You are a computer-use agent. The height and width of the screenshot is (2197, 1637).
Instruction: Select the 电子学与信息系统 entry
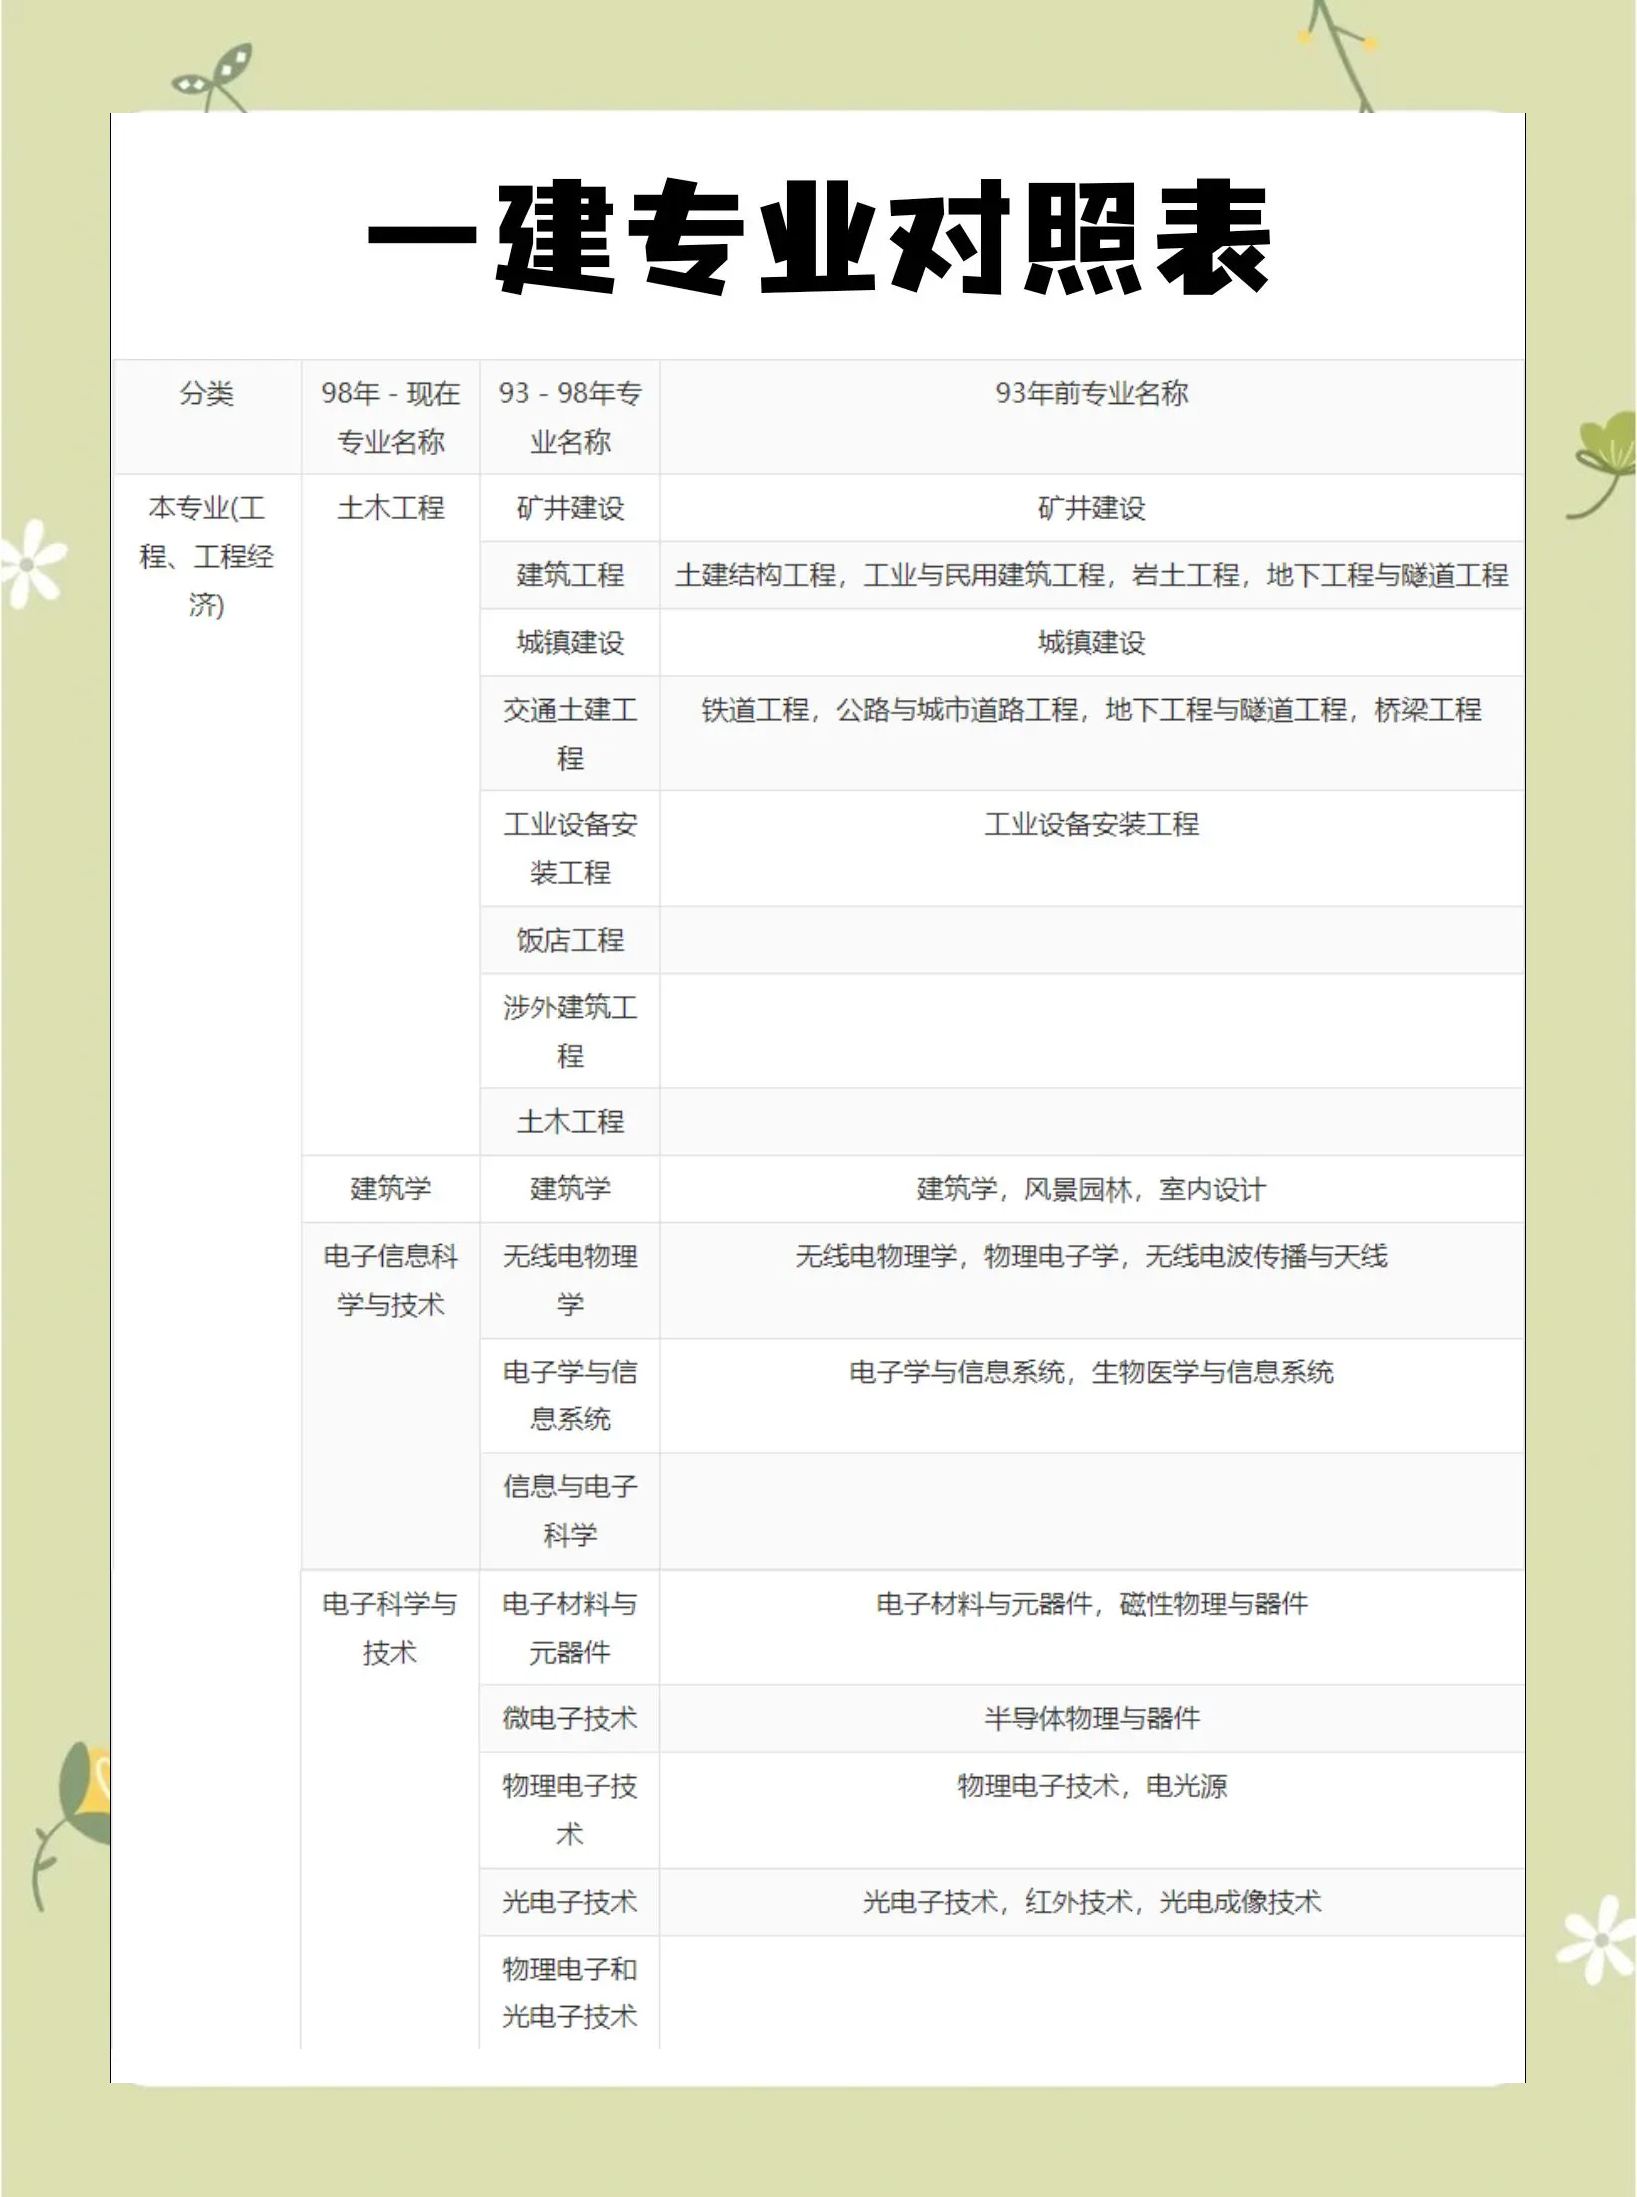point(569,1395)
